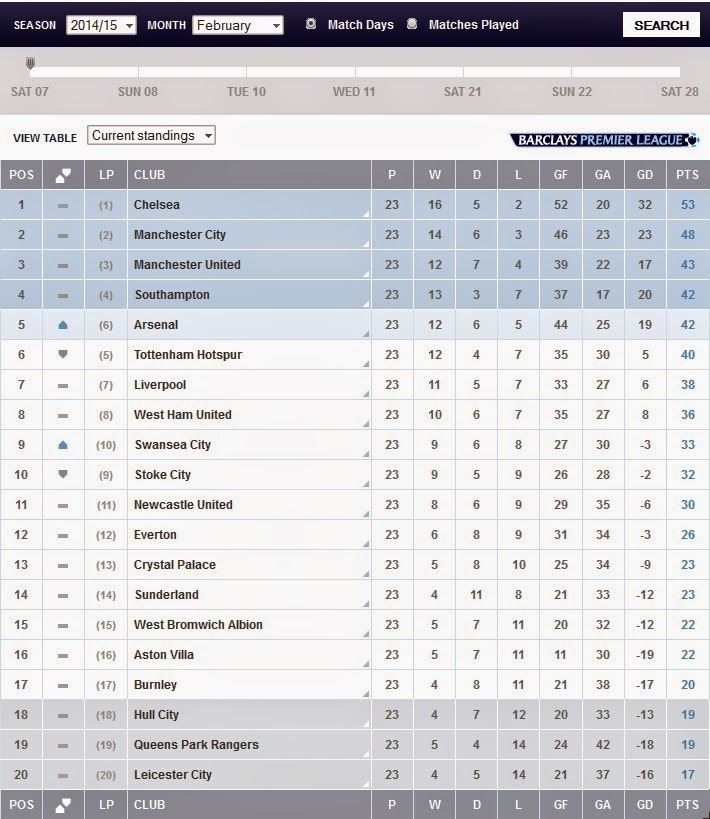Click the match-day slider handle at SAT 07
710x819 pixels.
tap(30, 65)
